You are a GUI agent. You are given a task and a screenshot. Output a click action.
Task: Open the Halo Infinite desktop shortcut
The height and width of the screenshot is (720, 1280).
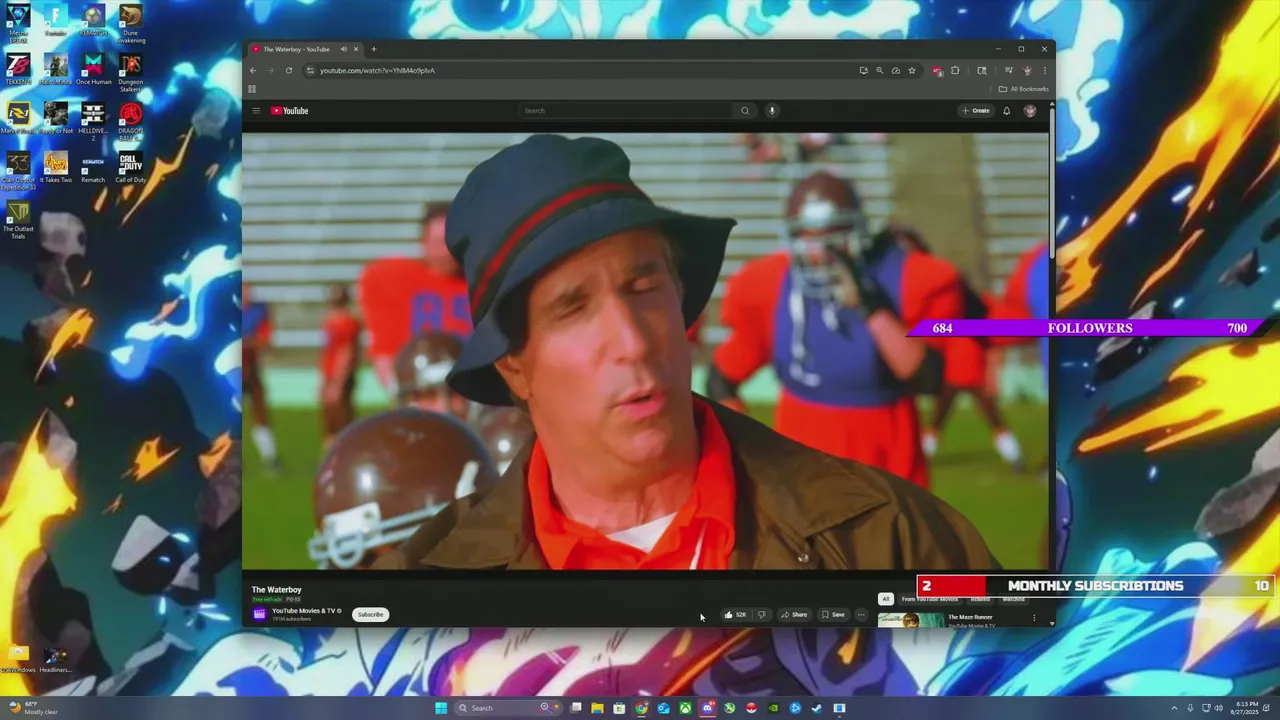56,69
